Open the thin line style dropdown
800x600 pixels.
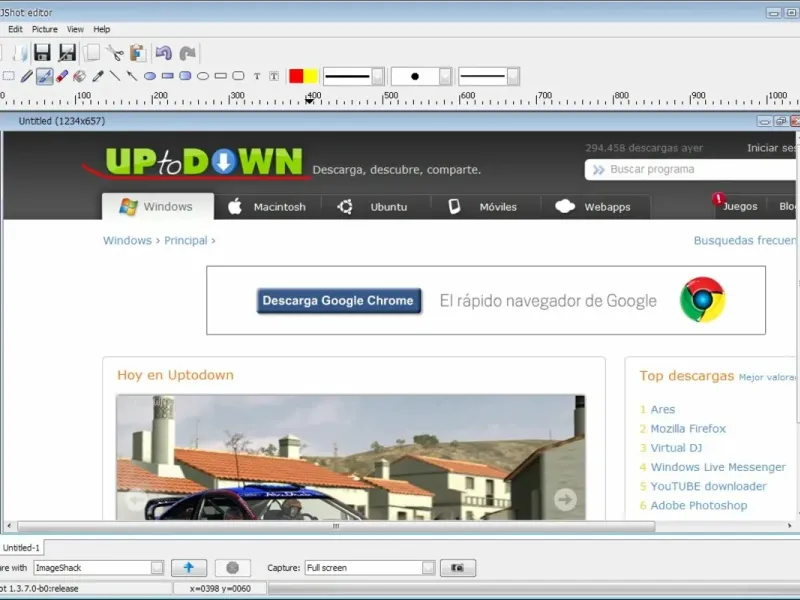click(x=513, y=77)
